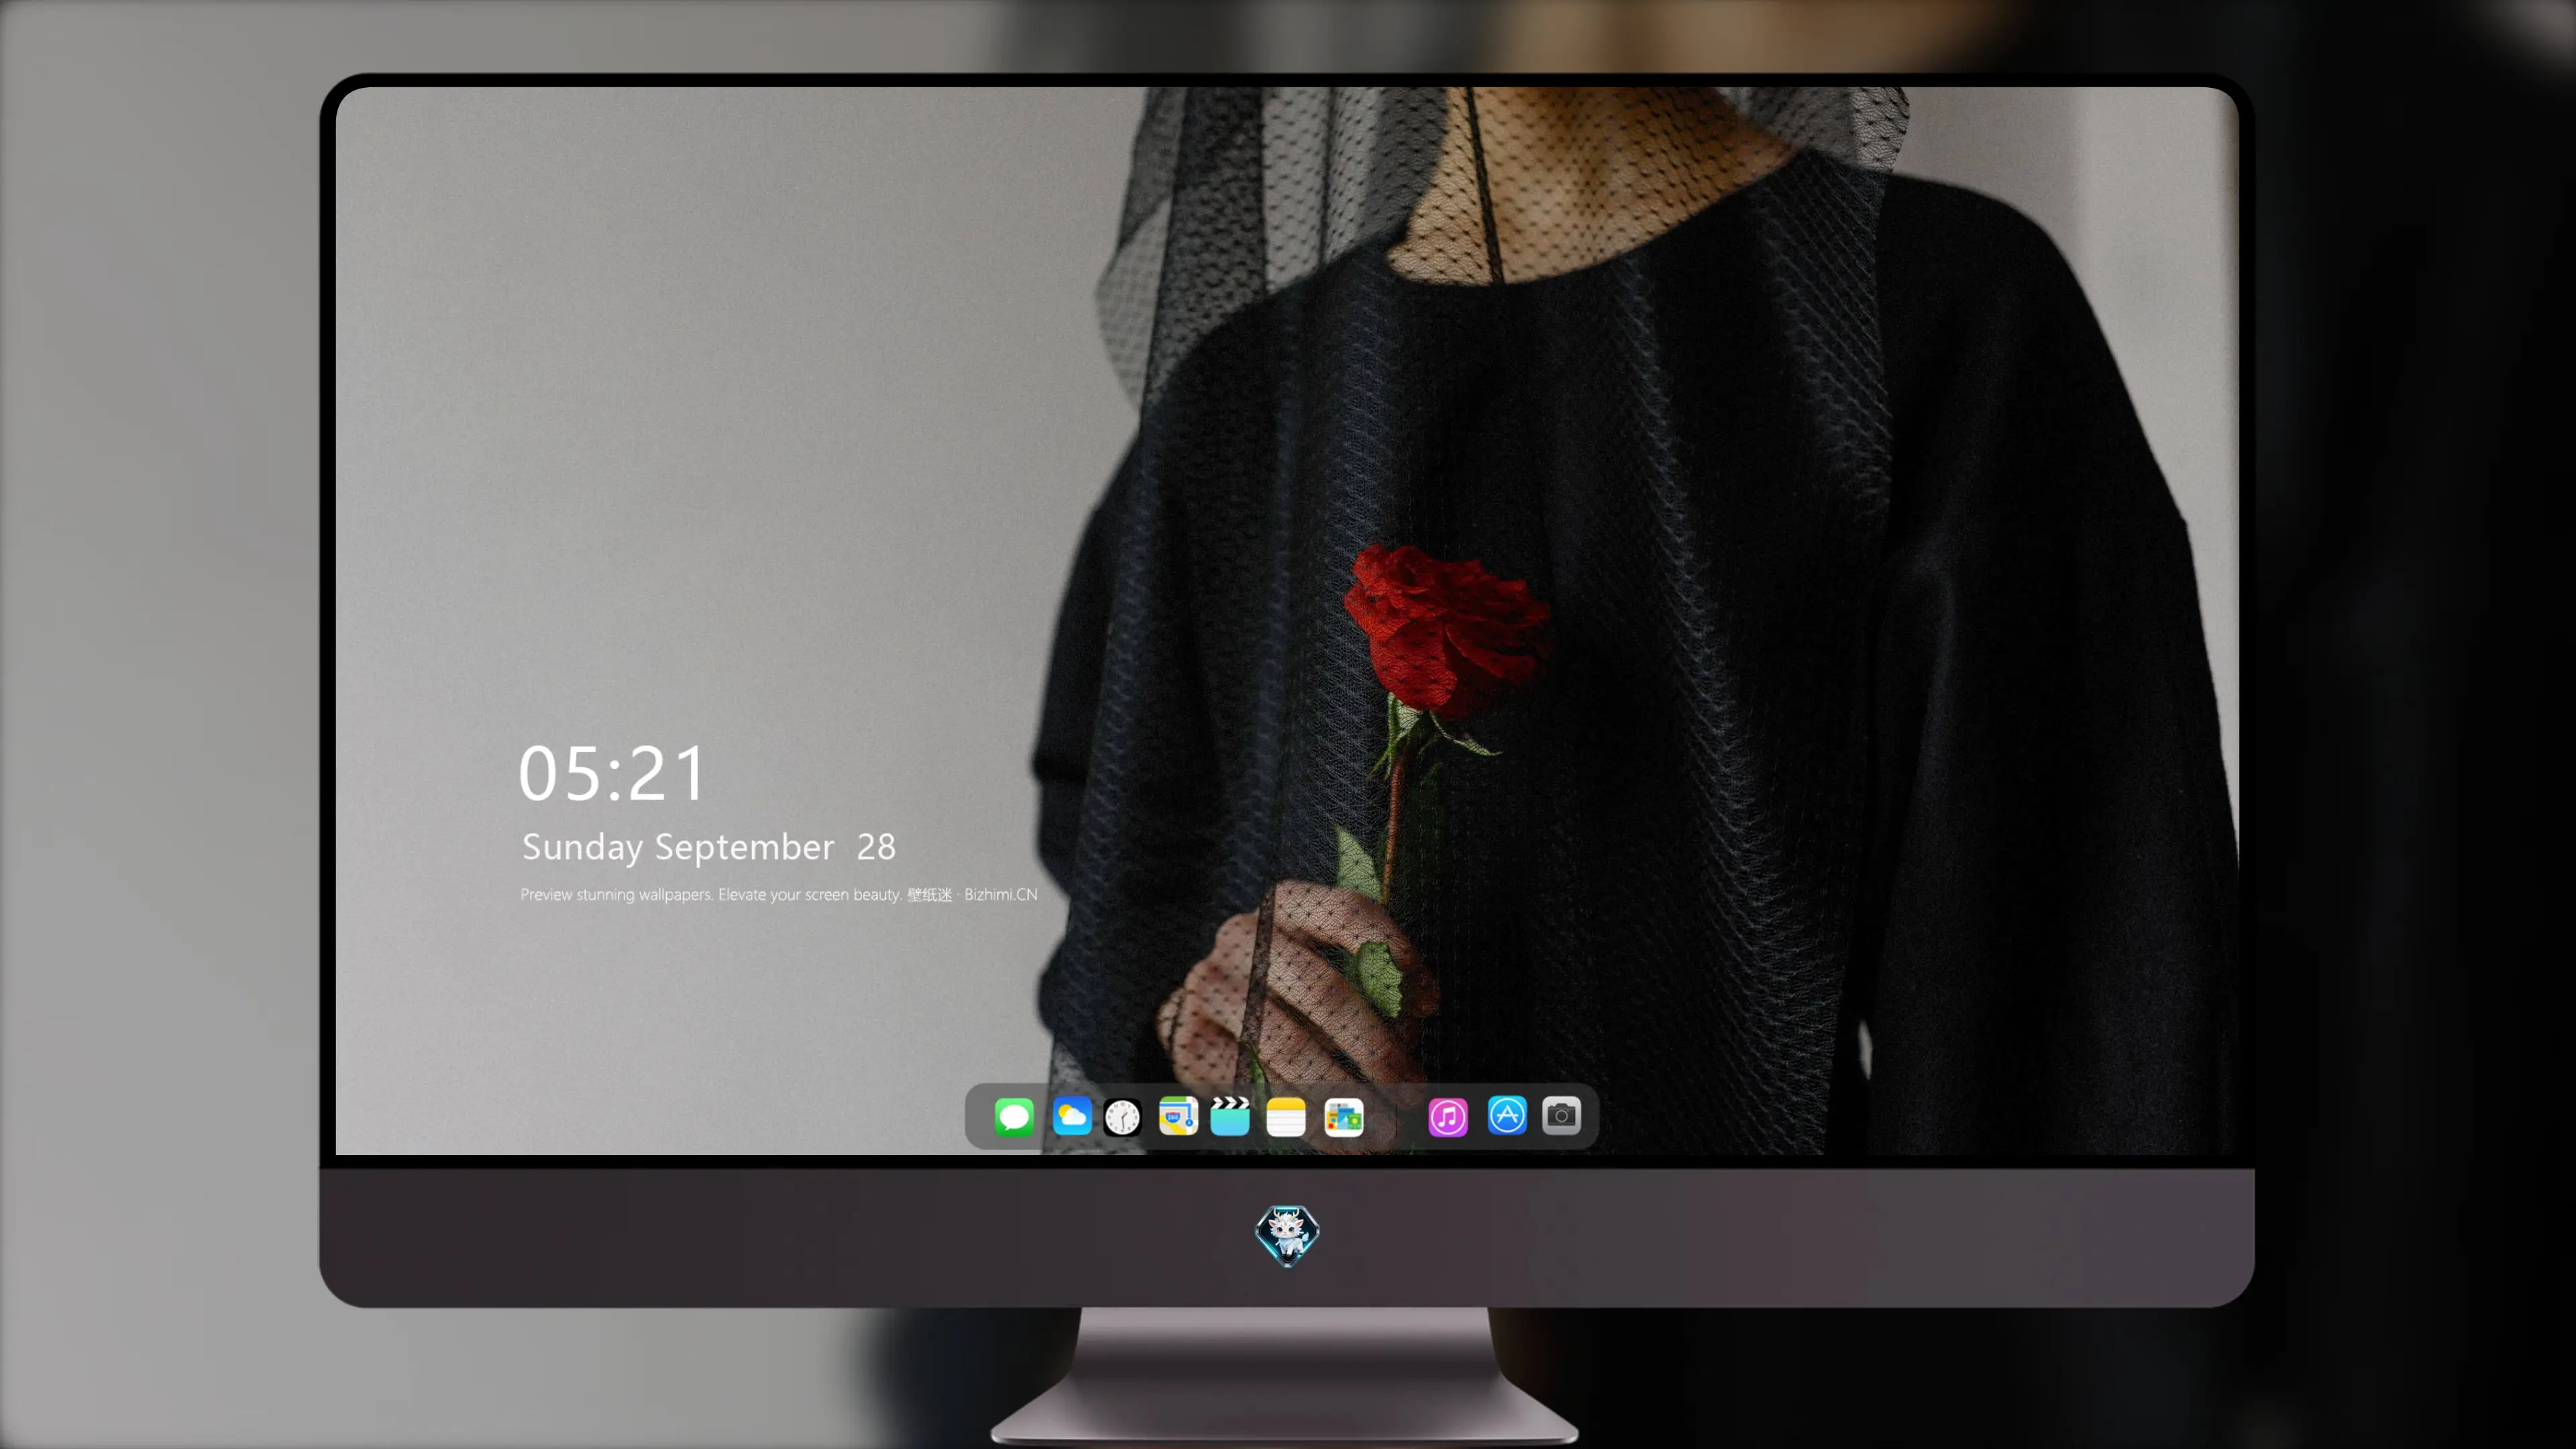Screen dimensions: 2576x1449
Task: Launch the Maps app icon
Action: [x=1178, y=1116]
